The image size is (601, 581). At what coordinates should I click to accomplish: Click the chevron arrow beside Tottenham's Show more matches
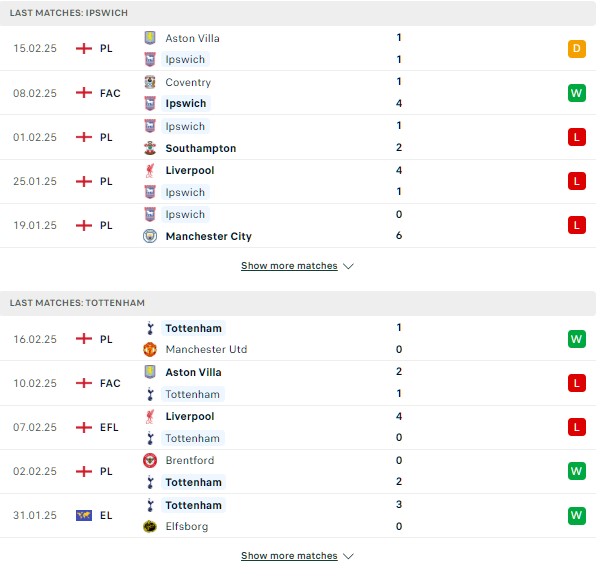(x=348, y=556)
